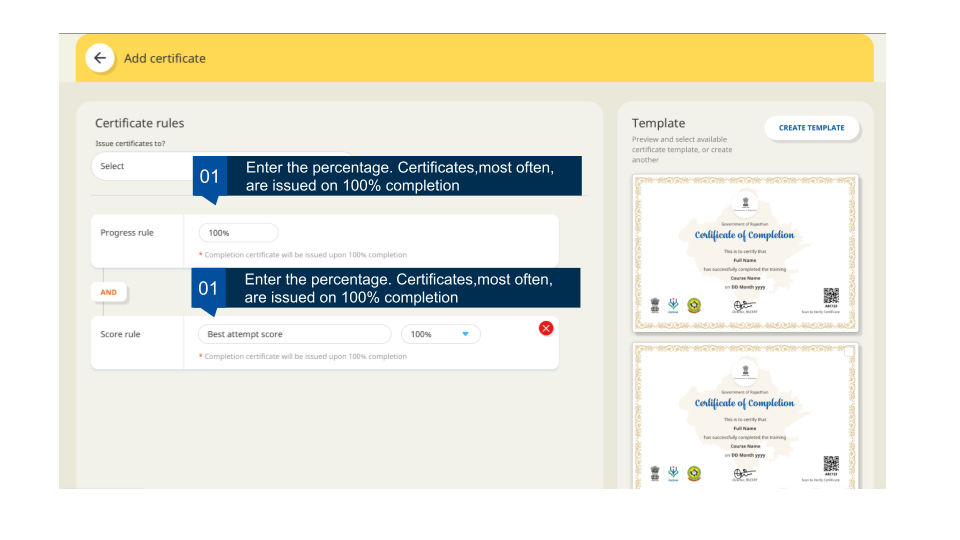This screenshot has width=960, height=540.
Task: Click the QR code on first certificate template
Action: 830,295
